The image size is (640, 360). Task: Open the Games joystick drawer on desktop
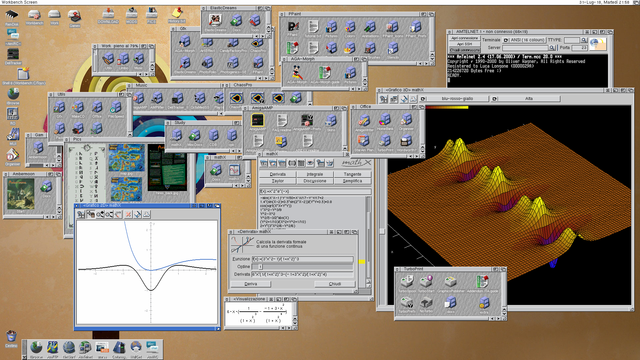(74, 16)
